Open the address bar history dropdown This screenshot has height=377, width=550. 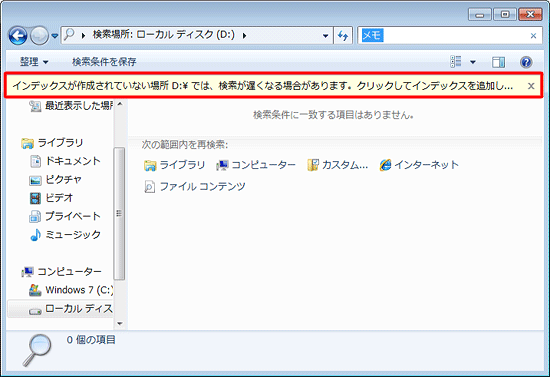pos(326,35)
